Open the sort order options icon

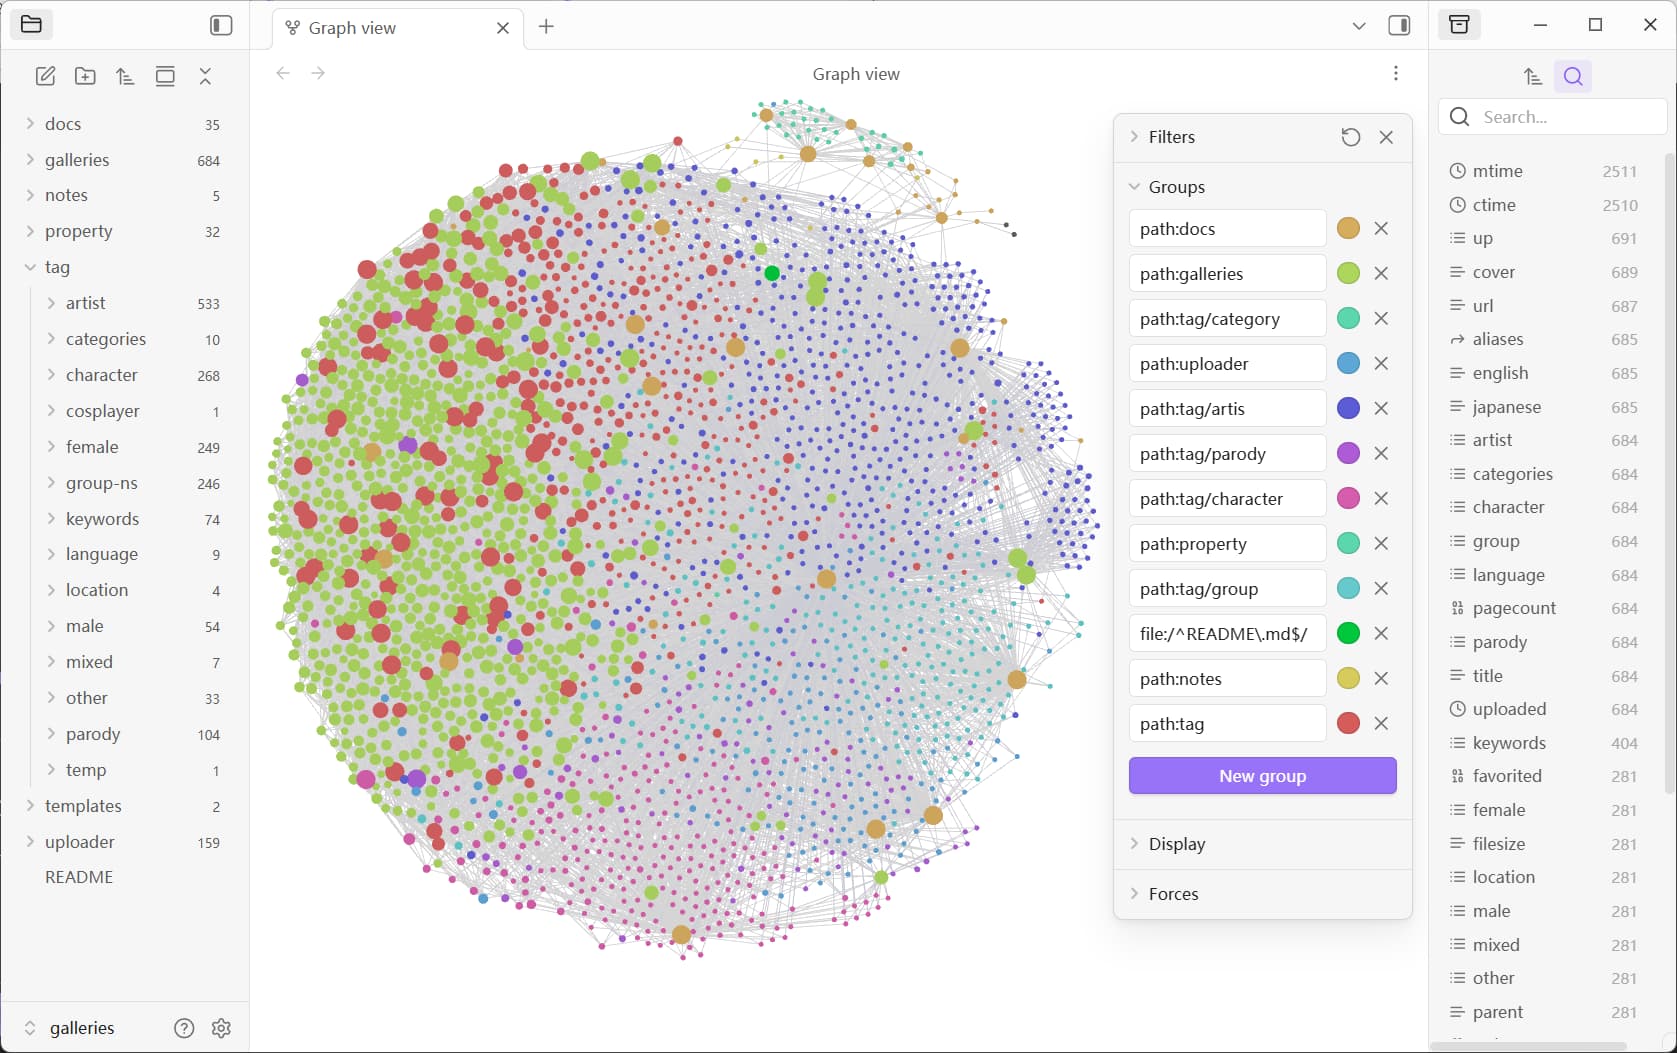pyautogui.click(x=125, y=76)
